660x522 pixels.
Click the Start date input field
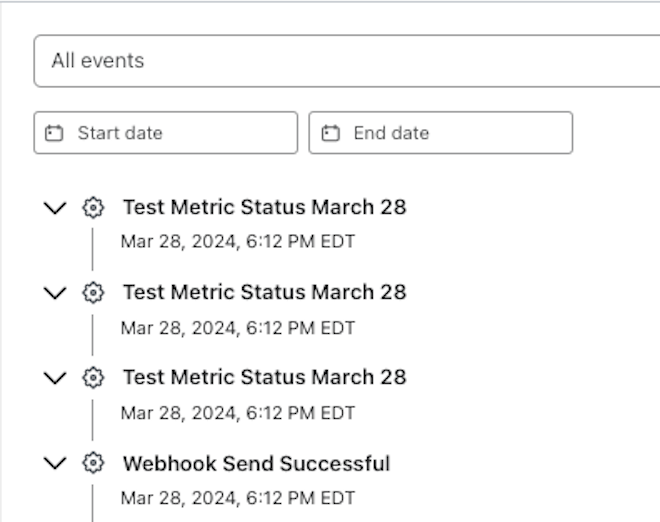coord(166,133)
